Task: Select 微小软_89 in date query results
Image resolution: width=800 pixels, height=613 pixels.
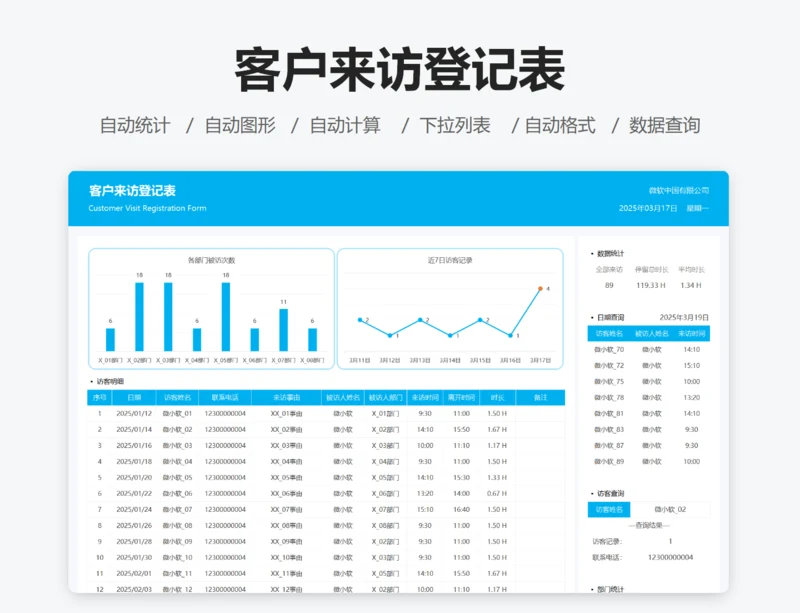Action: click(609, 461)
